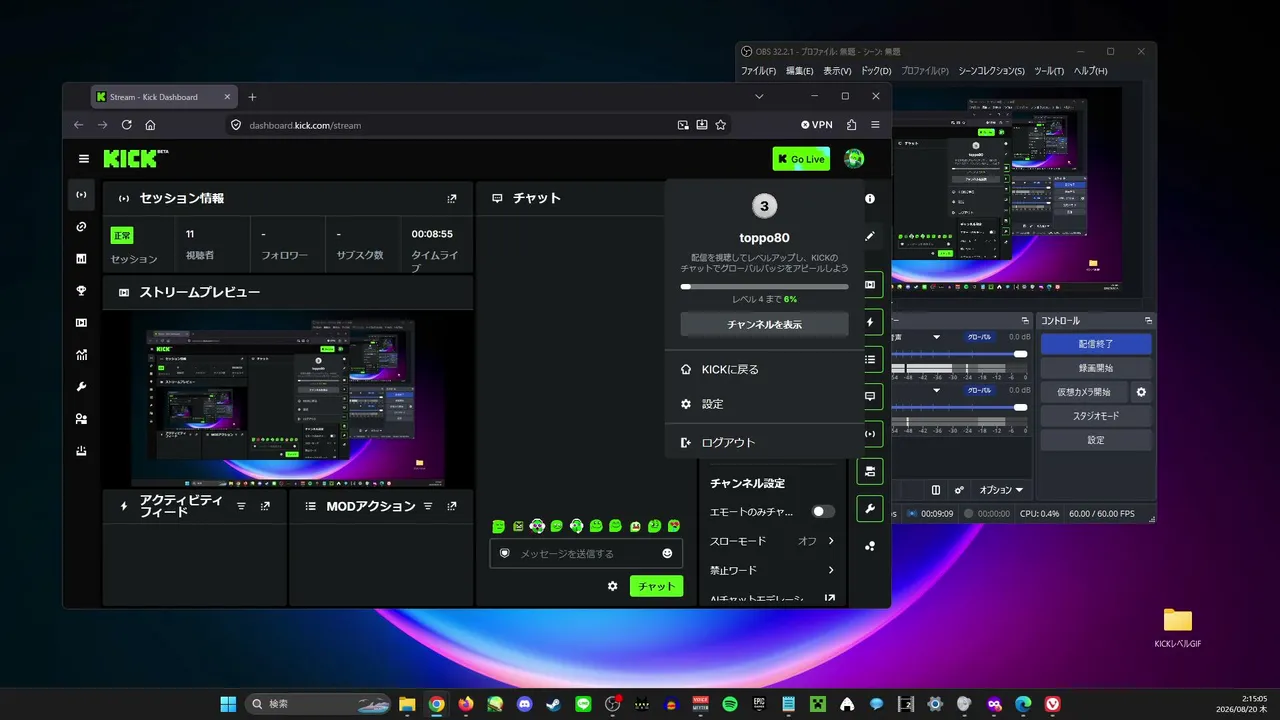Open the OBS ヘルプ(H) menu

point(1090,71)
